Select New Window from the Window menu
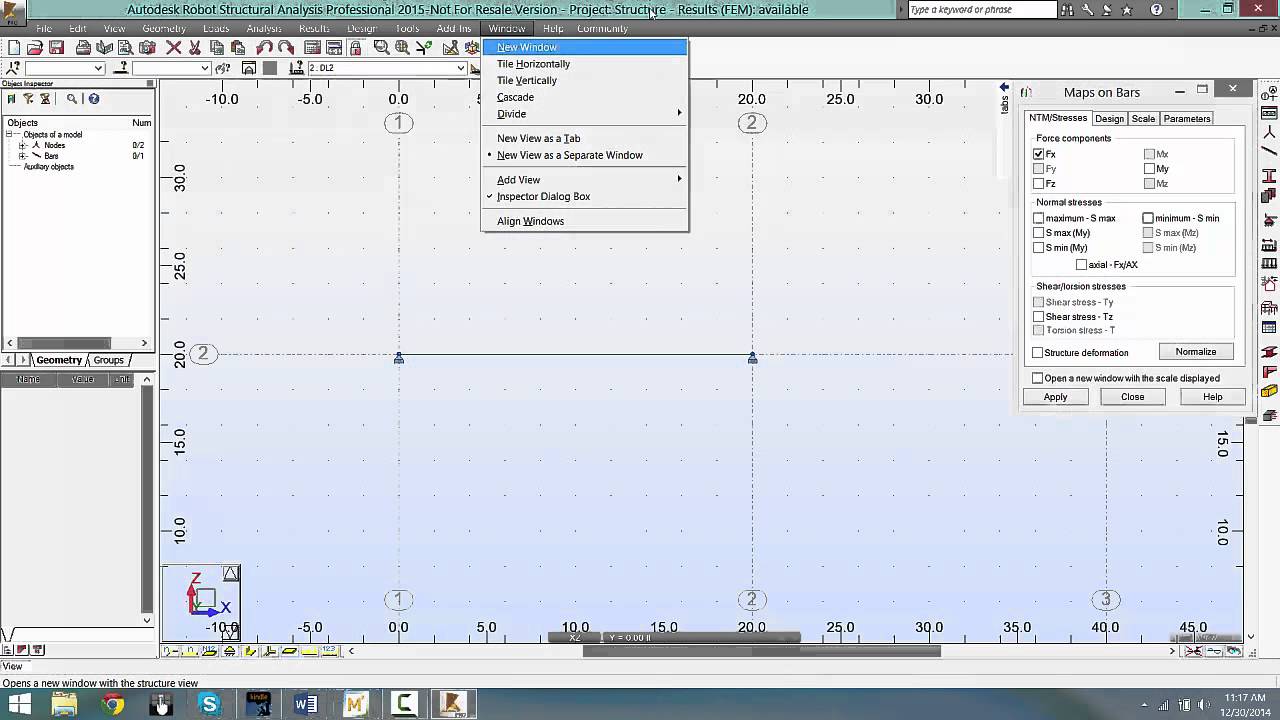The width and height of the screenshot is (1280, 720). pos(584,47)
